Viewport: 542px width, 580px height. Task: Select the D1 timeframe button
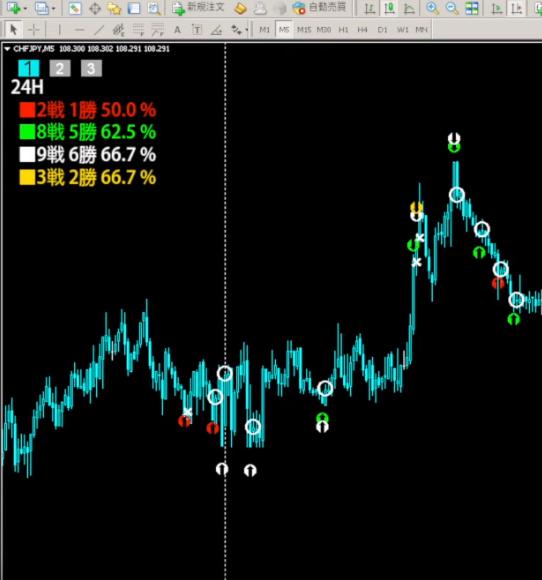tap(382, 30)
